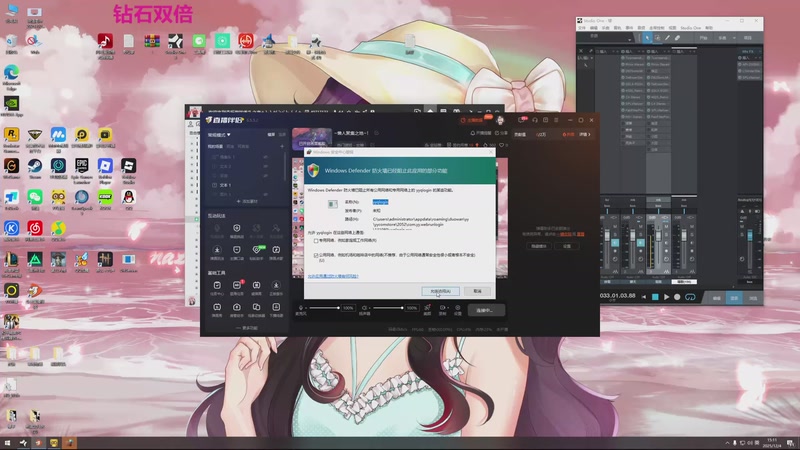Open the Rockstar Games Launcher shortcut
Screen dimensions: 800x450
click(11, 139)
